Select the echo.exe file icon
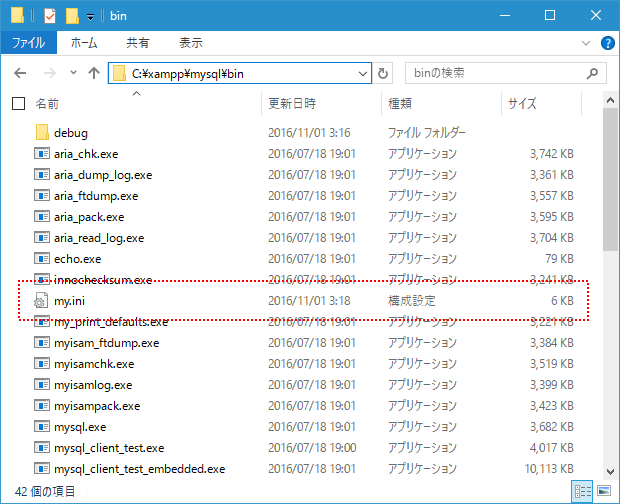The height and width of the screenshot is (504, 620). pyautogui.click(x=42, y=259)
